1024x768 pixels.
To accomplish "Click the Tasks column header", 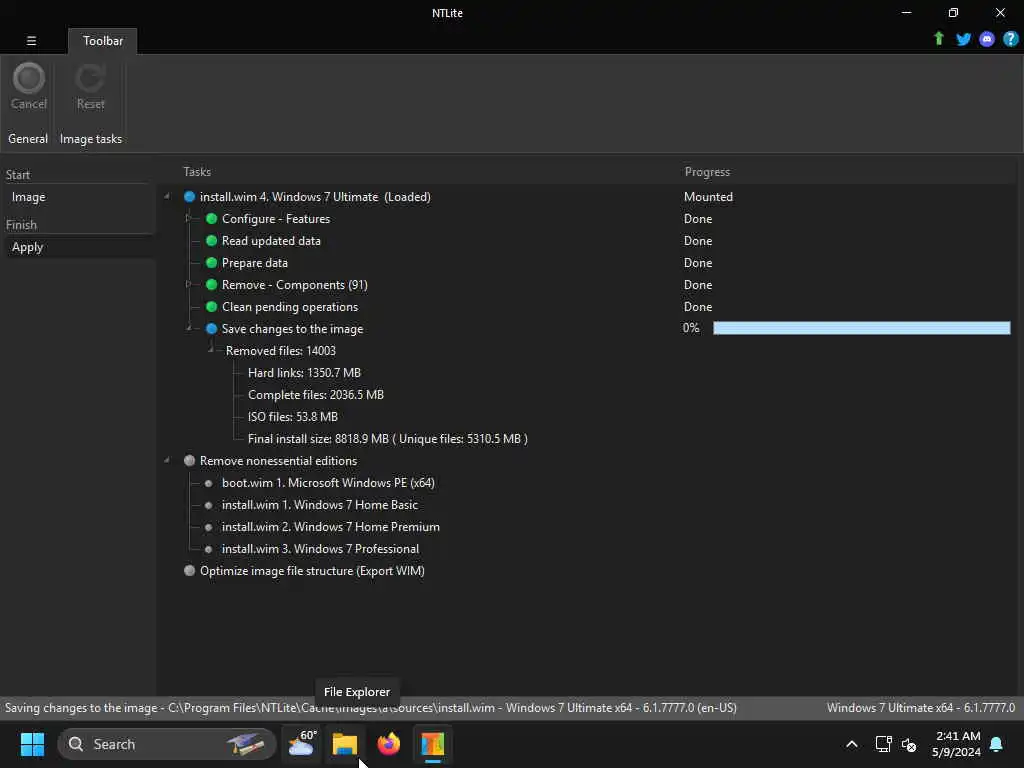I will pos(197,172).
